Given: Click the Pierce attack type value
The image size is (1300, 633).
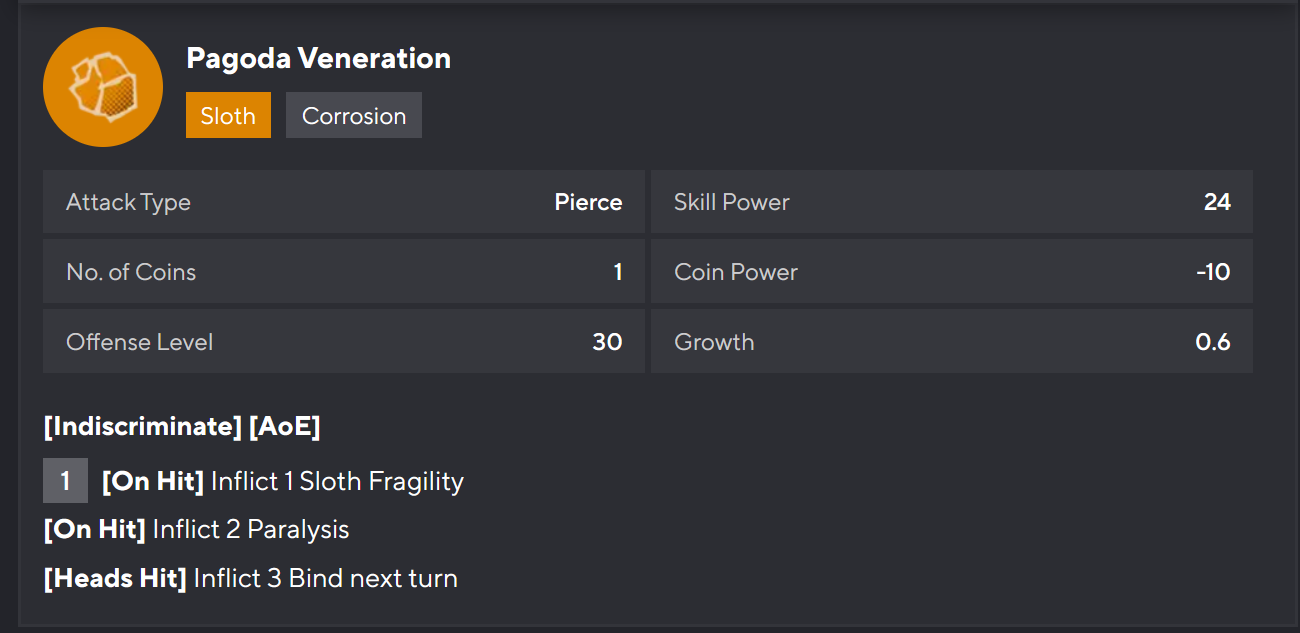Looking at the screenshot, I should [588, 202].
